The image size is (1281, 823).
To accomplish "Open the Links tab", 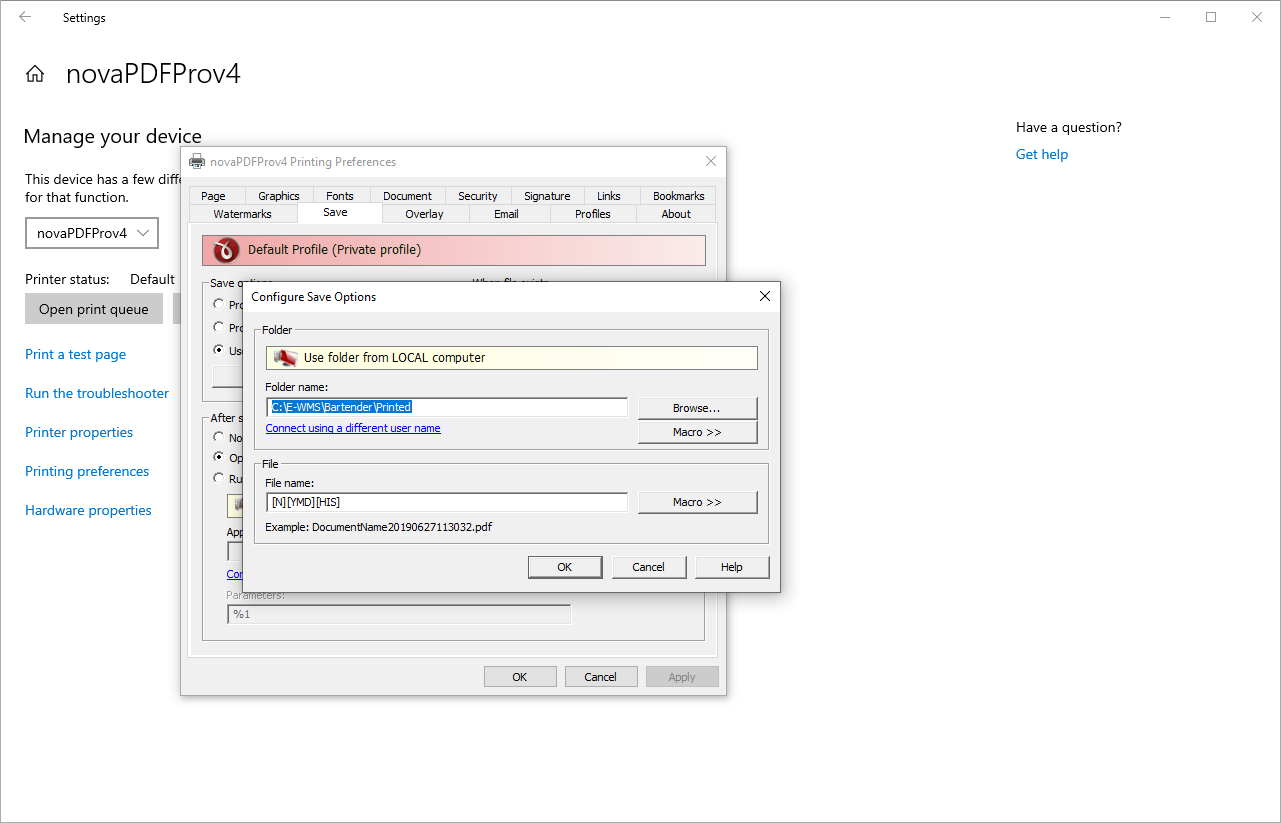I will [609, 196].
